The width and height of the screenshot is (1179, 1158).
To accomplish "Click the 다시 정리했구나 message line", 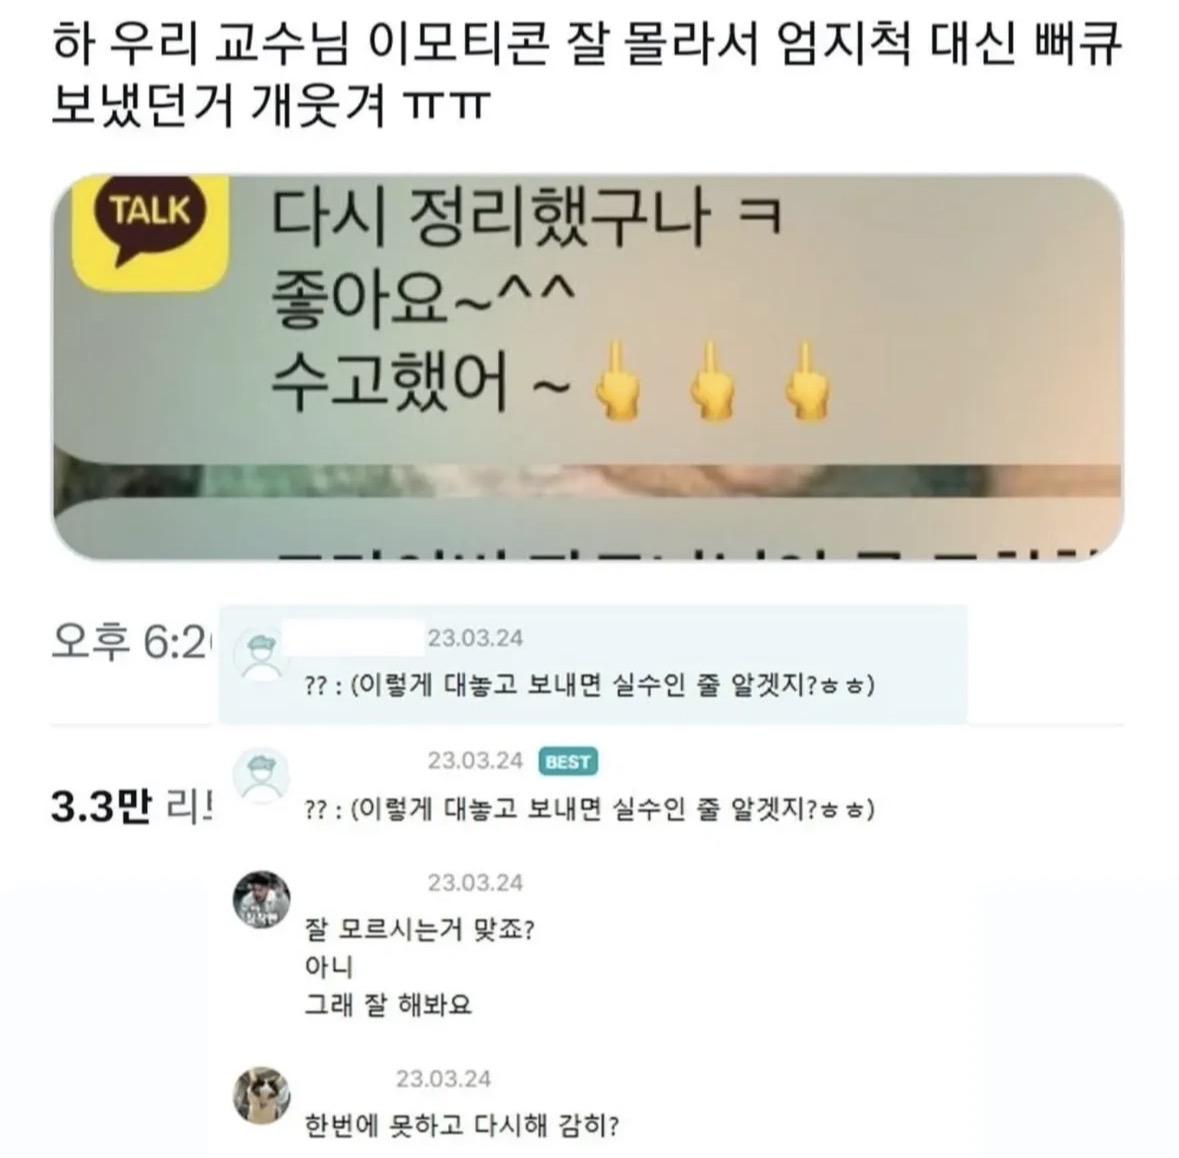I will coord(525,217).
